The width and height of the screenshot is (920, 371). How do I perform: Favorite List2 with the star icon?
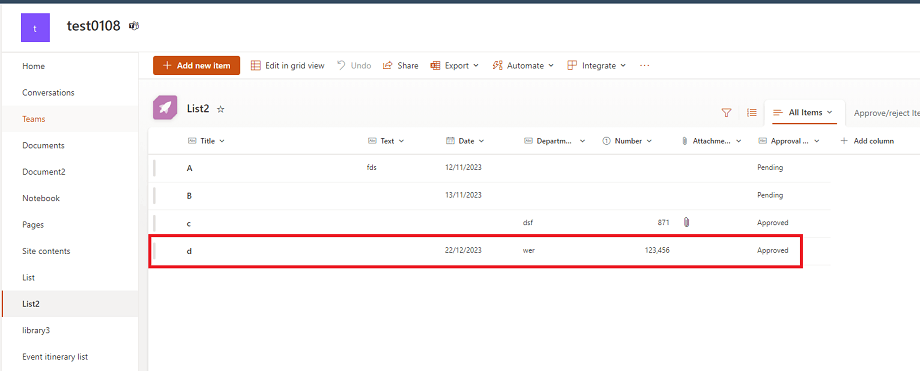221,109
